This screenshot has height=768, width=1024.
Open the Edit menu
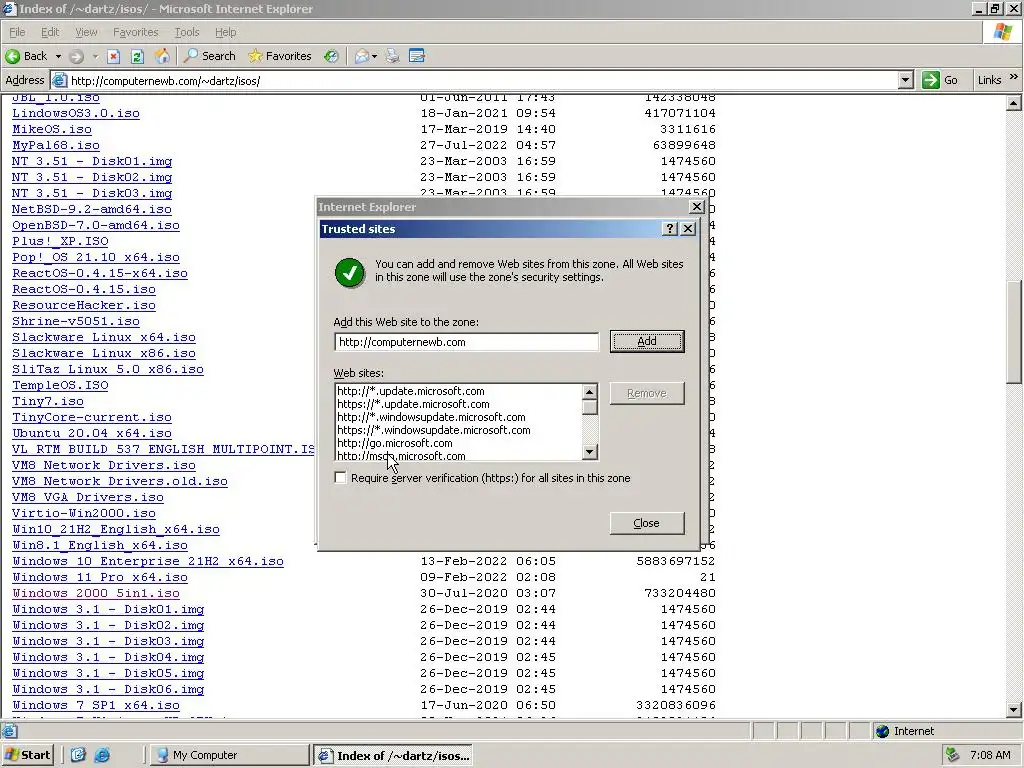pyautogui.click(x=50, y=32)
